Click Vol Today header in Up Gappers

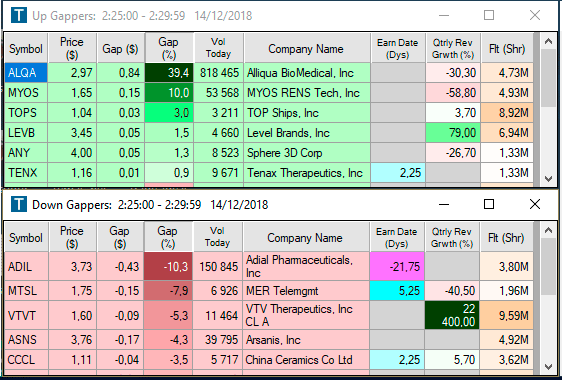pyautogui.click(x=218, y=48)
